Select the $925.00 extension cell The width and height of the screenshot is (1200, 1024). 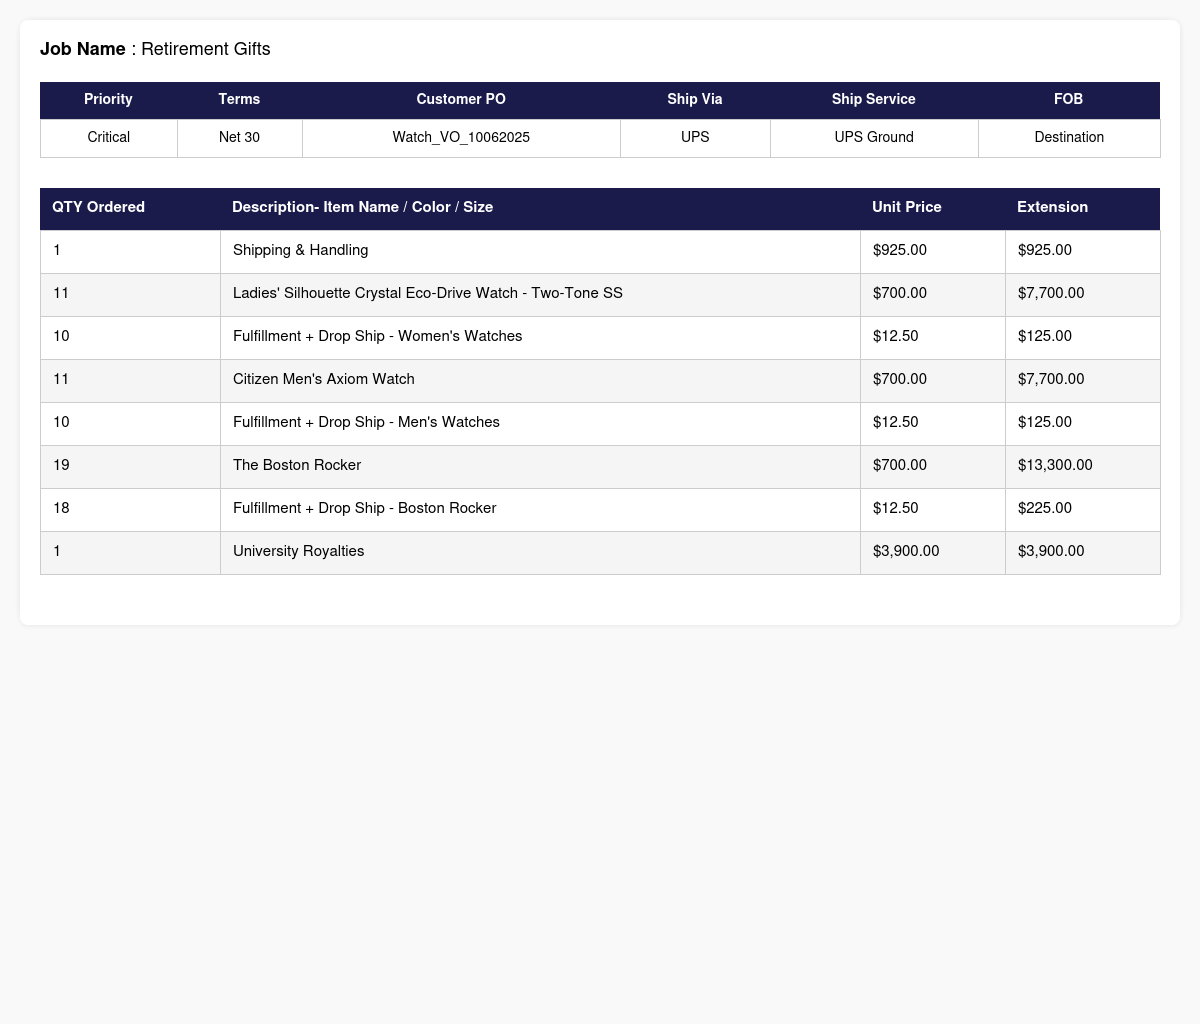(1083, 251)
